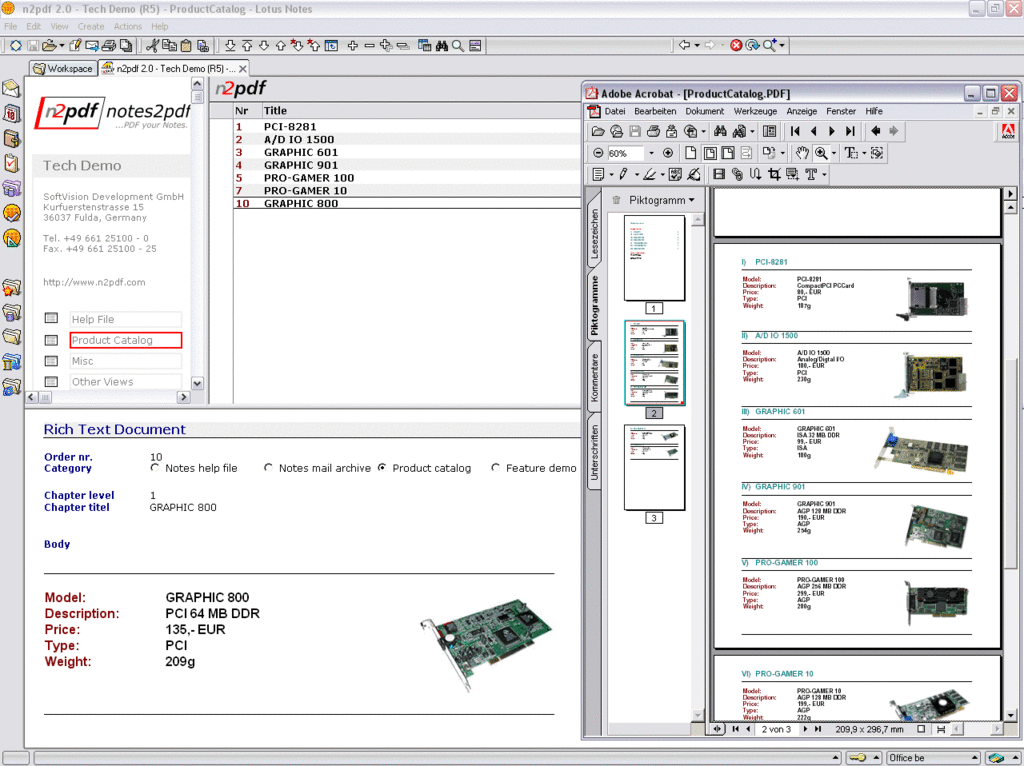Click the binoculars Find icon in Acrobat
This screenshot has width=1024, height=766.
[720, 131]
